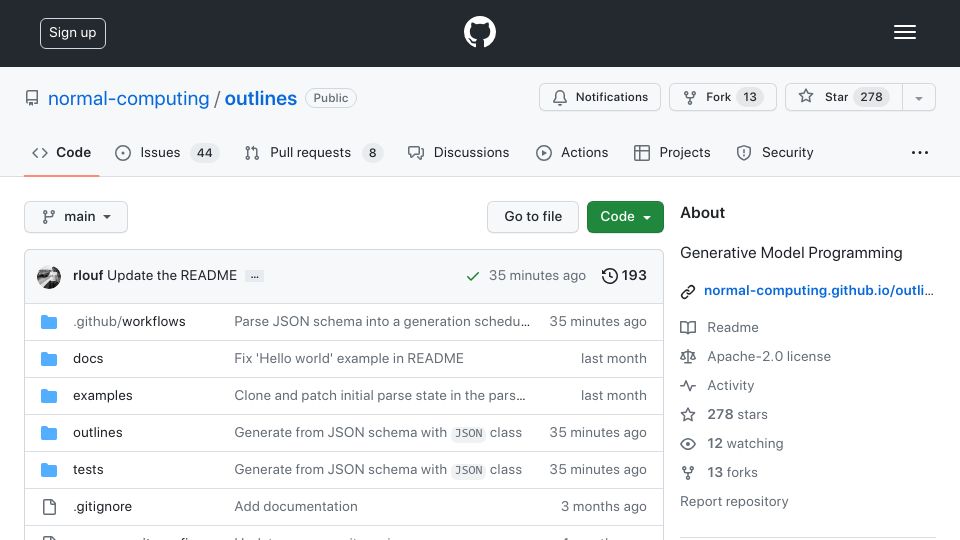Image resolution: width=960 pixels, height=540 pixels.
Task: View the 13 forks list
Action: [x=732, y=472]
